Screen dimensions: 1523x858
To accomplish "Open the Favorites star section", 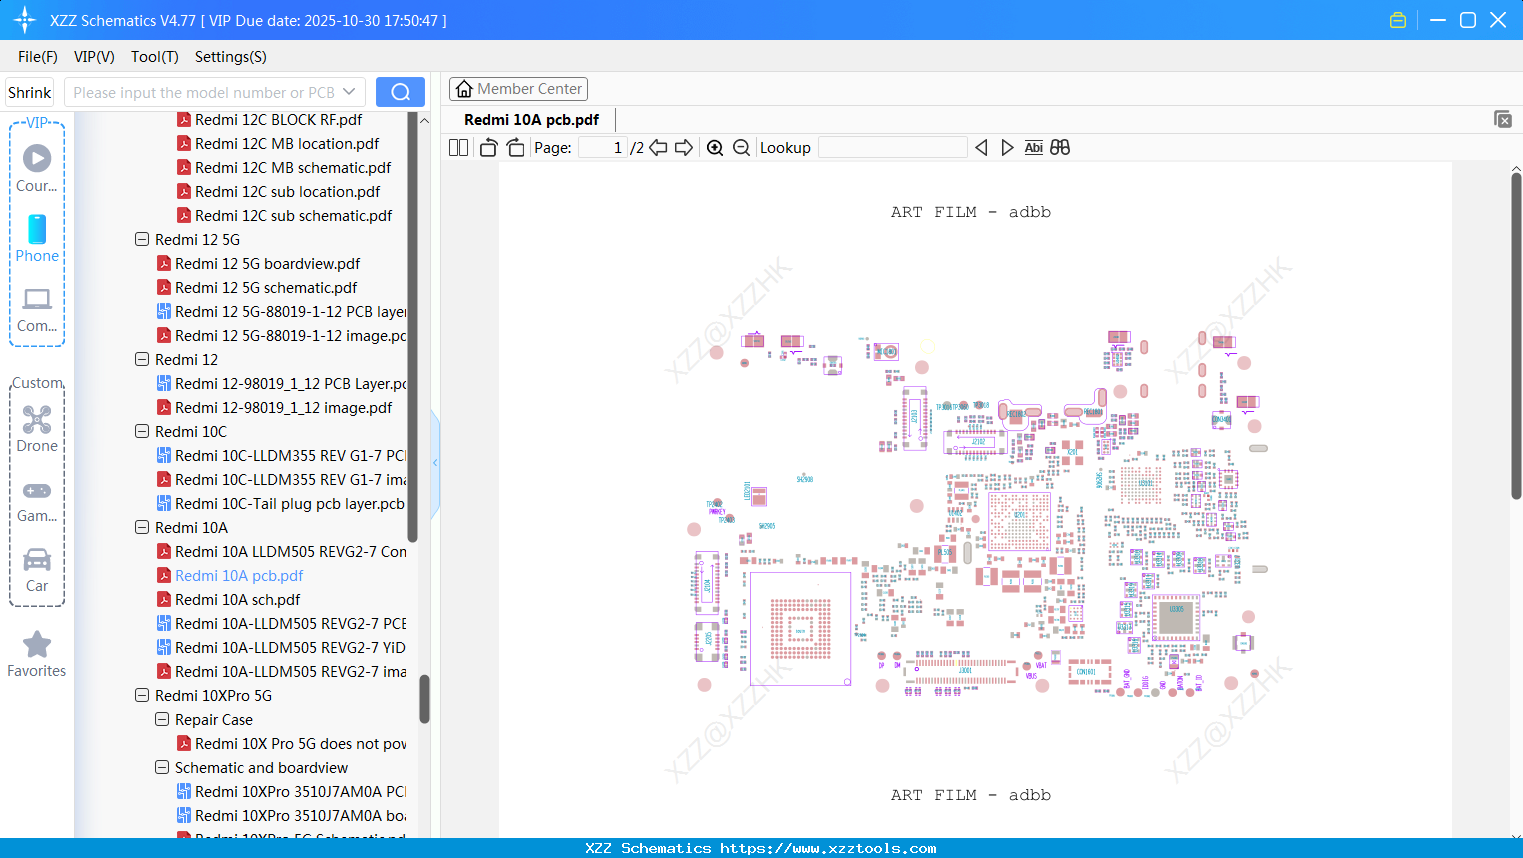I will [37, 655].
